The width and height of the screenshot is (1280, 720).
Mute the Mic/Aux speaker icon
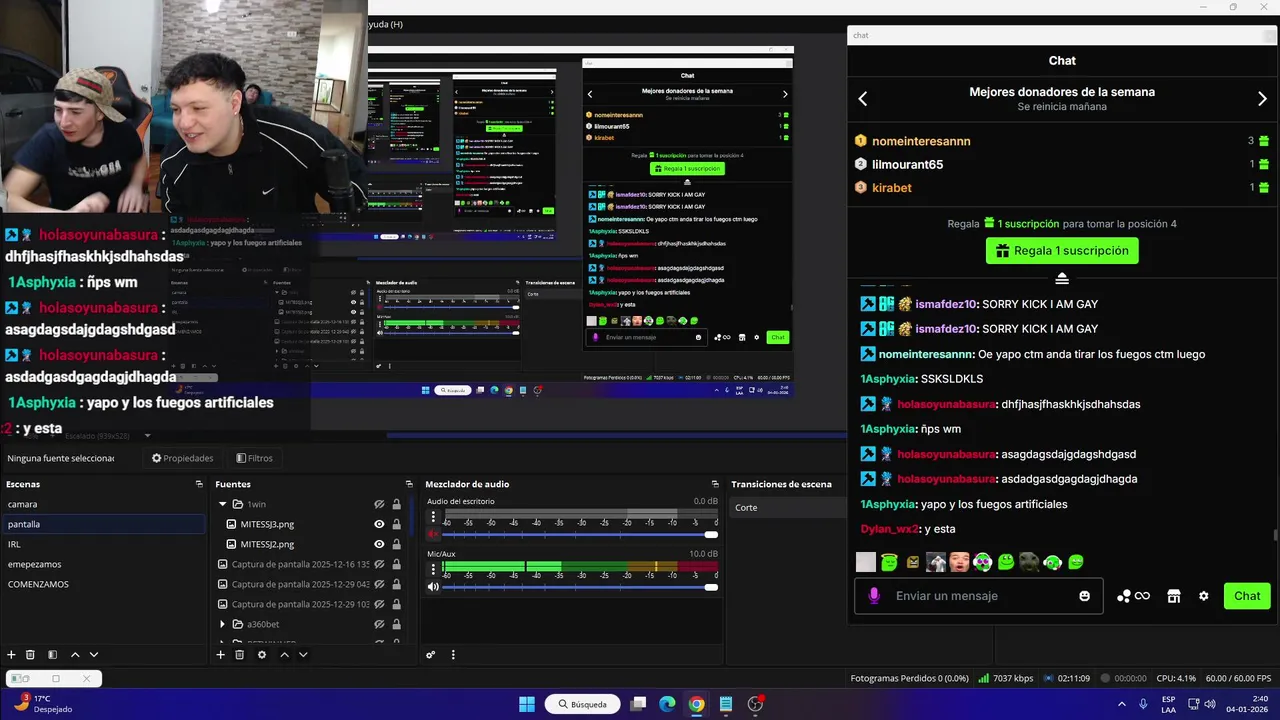(433, 587)
